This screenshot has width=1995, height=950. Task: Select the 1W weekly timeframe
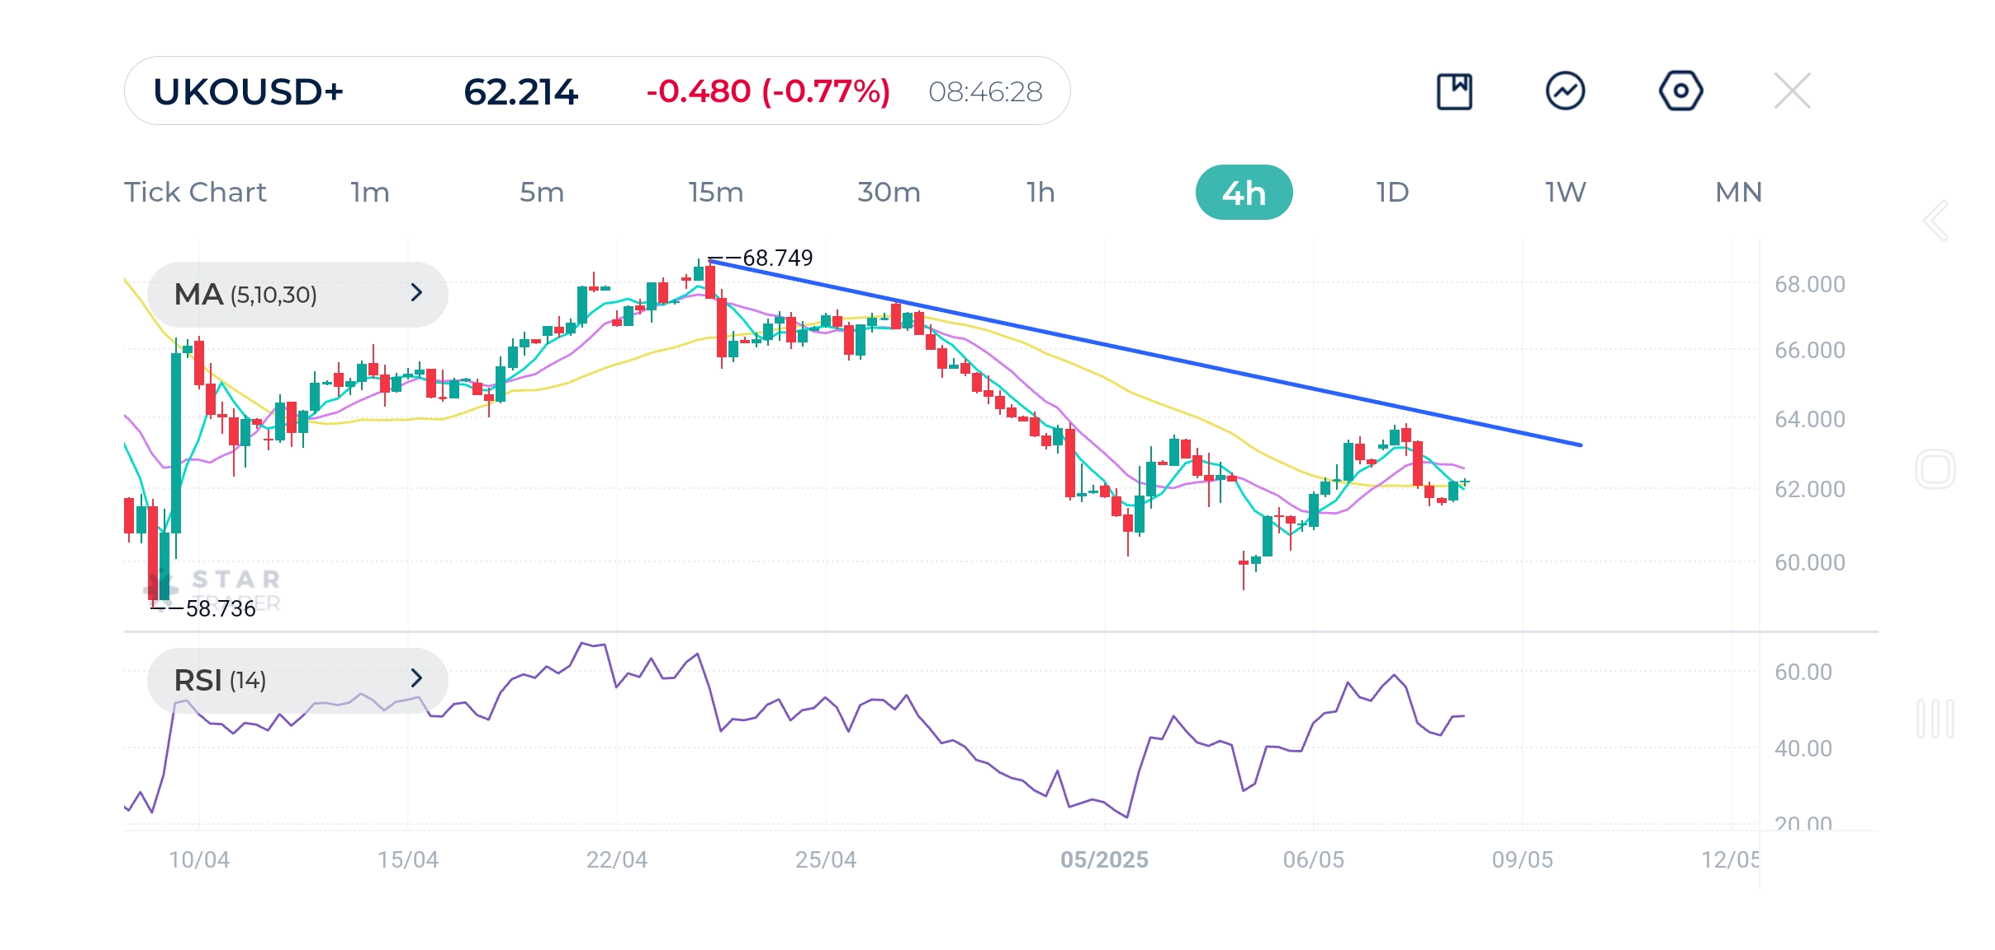tap(1565, 192)
